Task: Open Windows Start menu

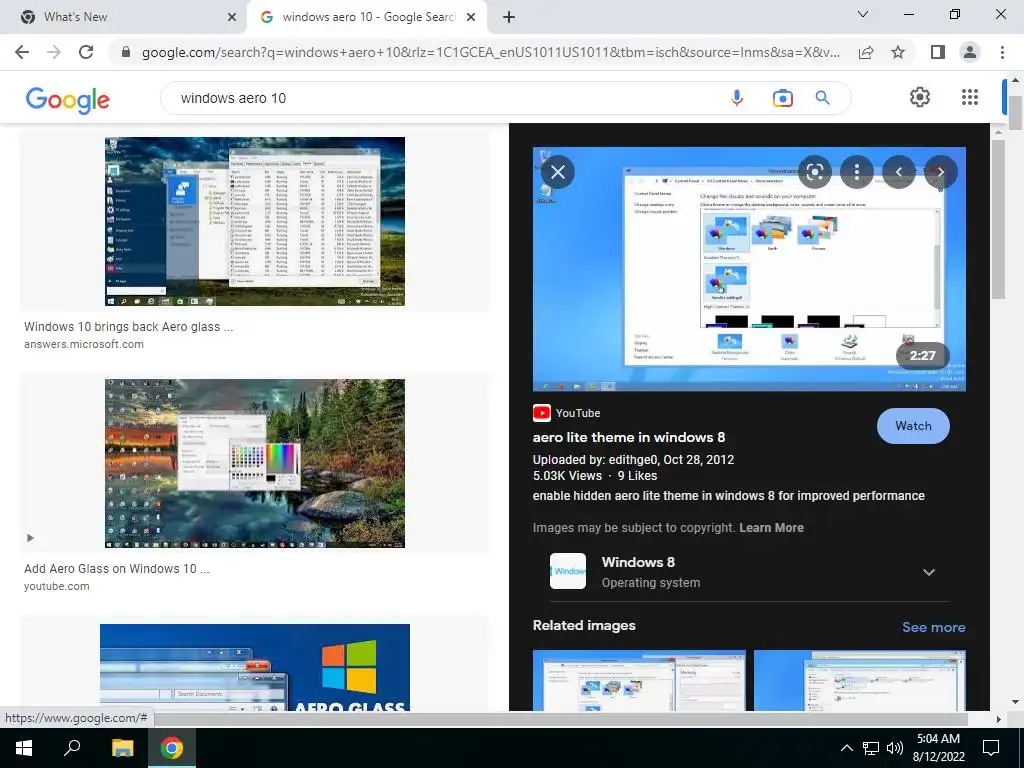Action: (x=24, y=748)
